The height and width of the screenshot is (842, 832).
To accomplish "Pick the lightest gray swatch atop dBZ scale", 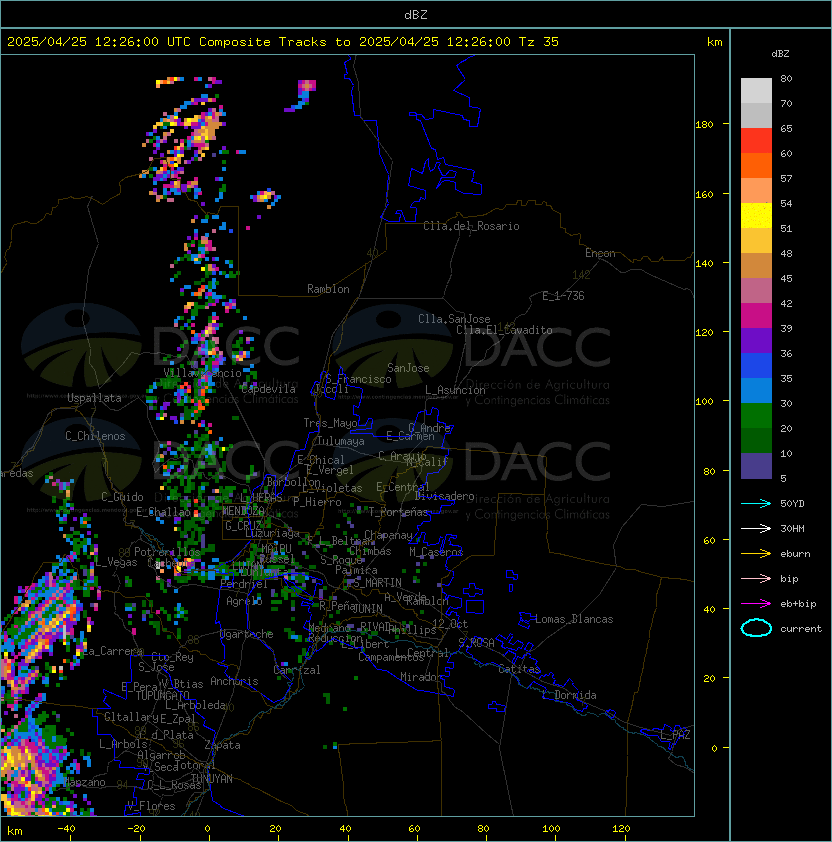I will point(756,91).
